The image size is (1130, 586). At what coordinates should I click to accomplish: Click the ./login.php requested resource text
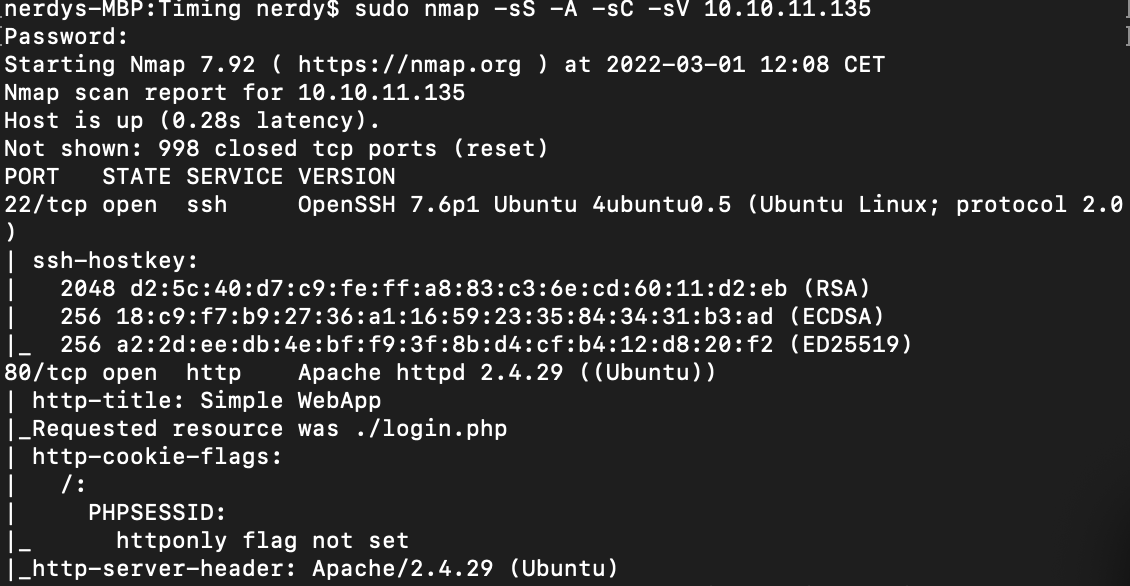click(x=431, y=429)
